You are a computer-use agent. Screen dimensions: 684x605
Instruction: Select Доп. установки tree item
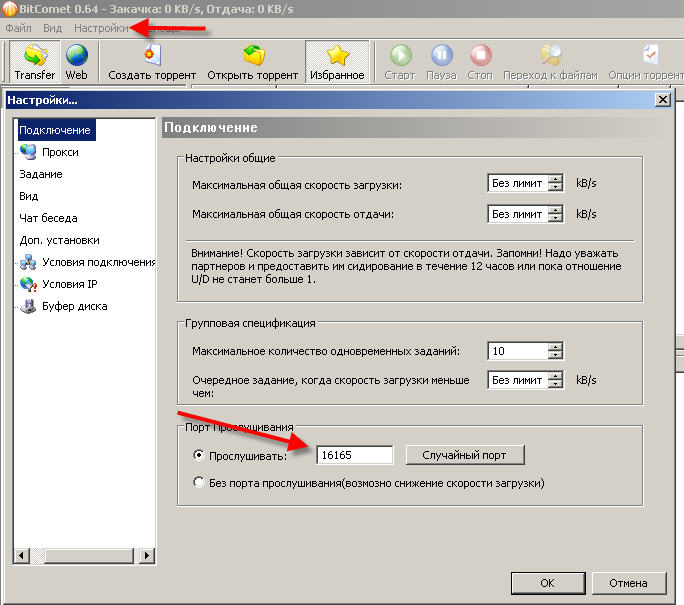click(x=59, y=240)
